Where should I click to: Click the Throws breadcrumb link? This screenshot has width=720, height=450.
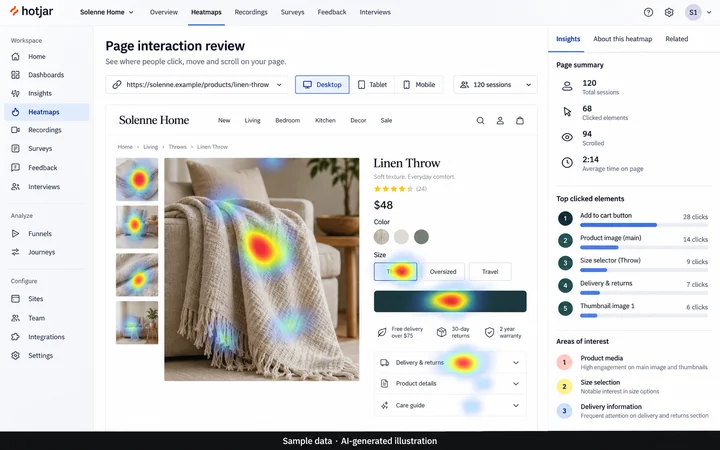coord(177,147)
